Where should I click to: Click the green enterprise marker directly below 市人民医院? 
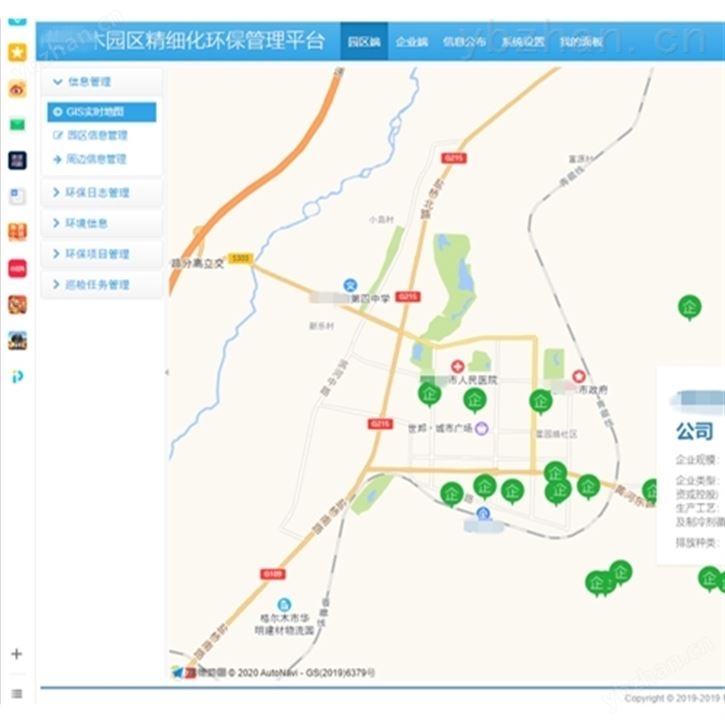[474, 400]
